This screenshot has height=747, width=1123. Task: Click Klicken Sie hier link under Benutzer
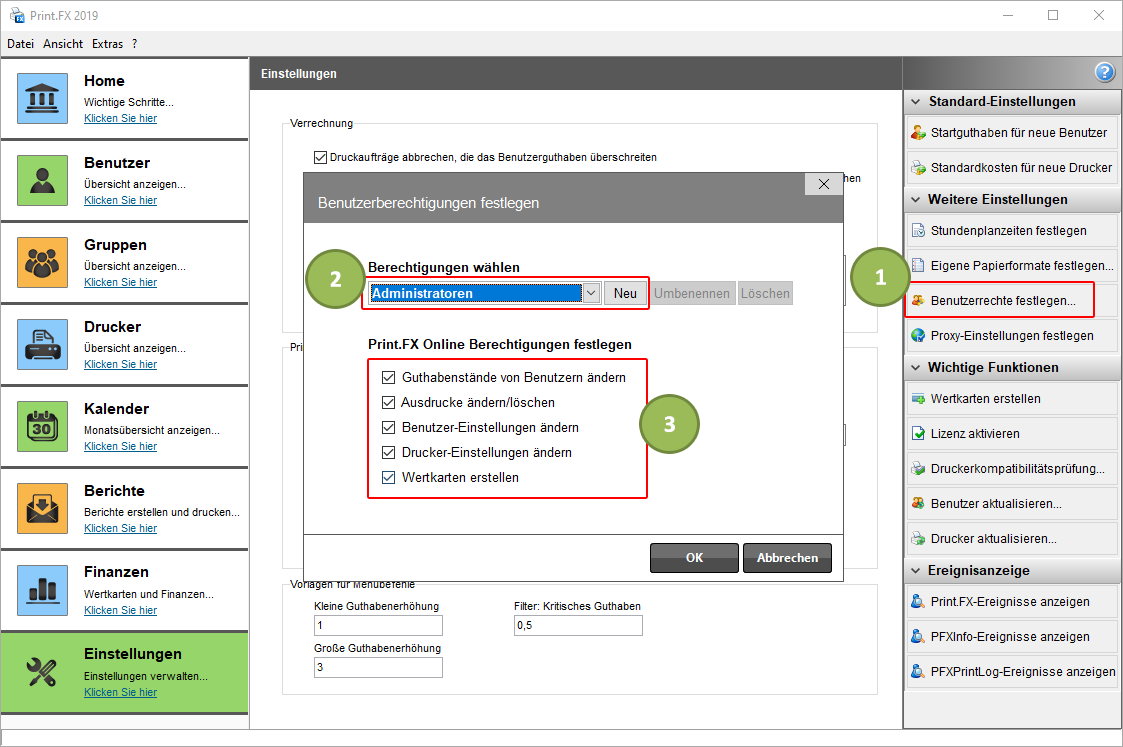pos(120,201)
